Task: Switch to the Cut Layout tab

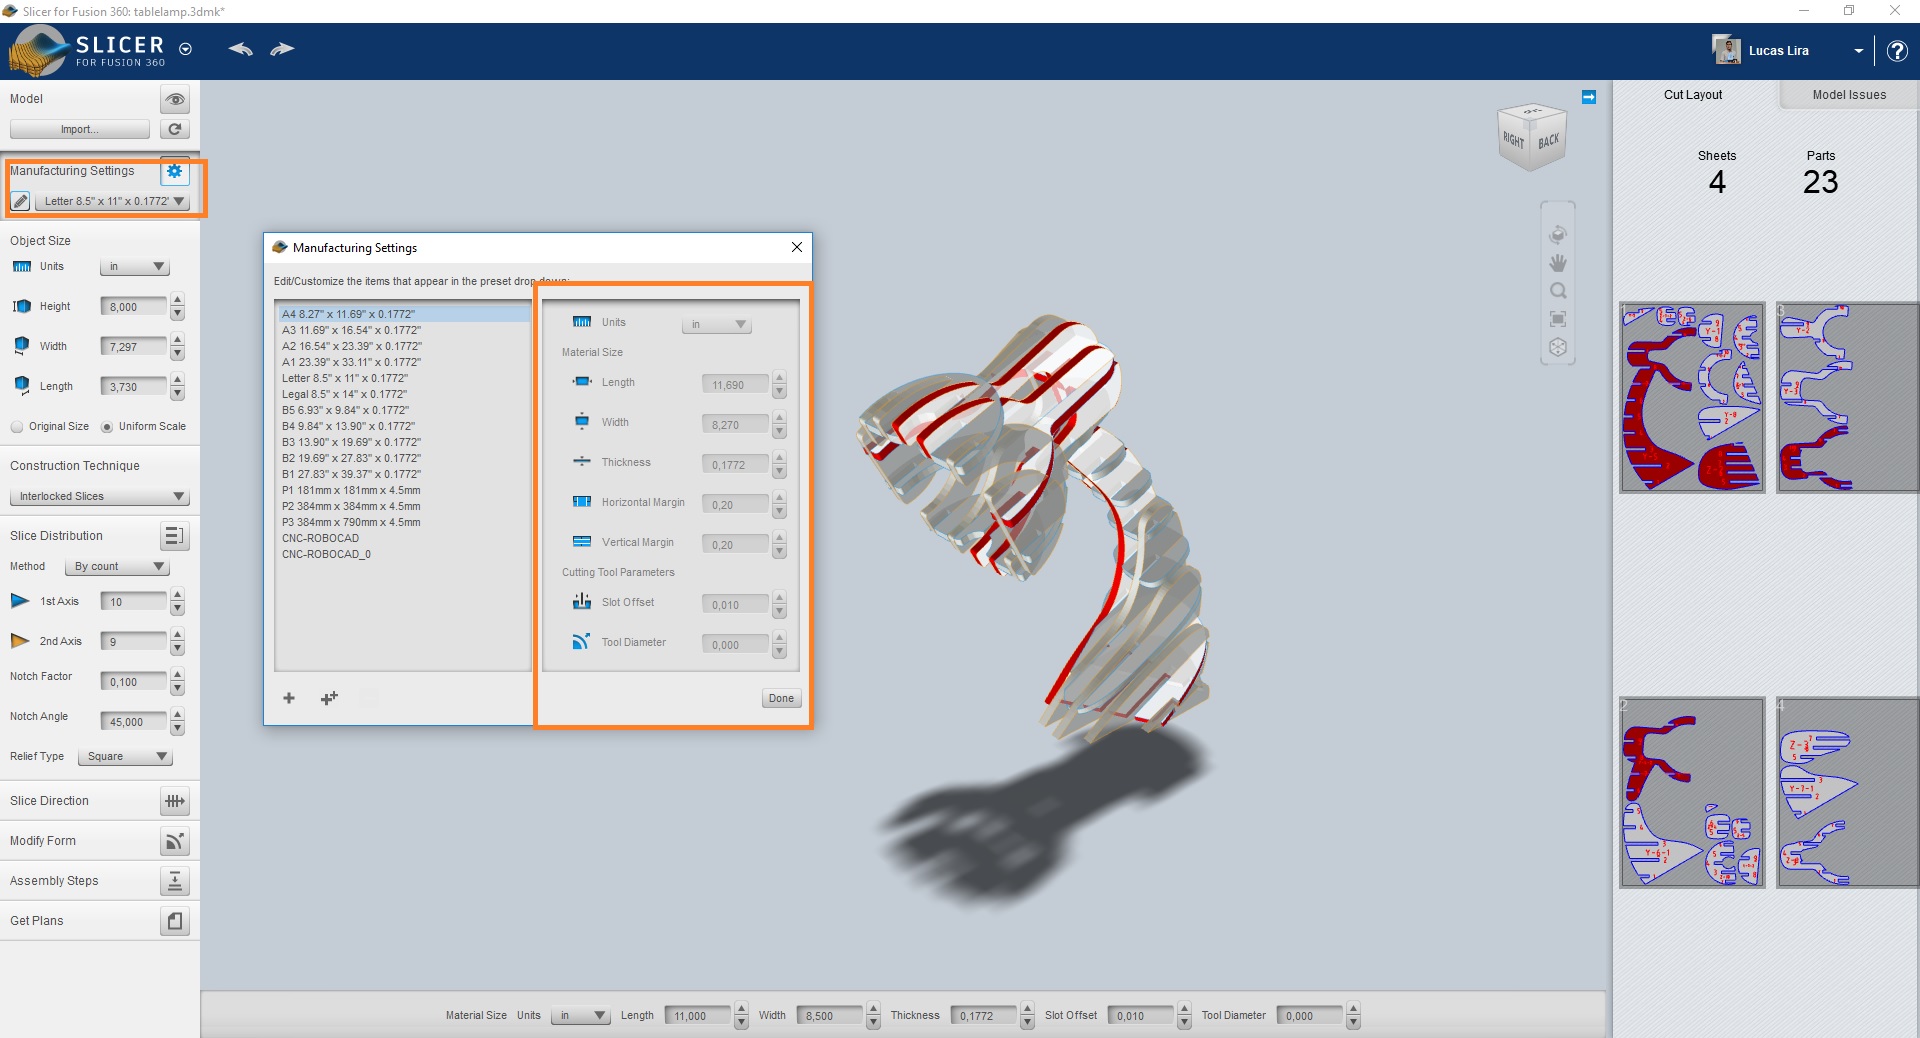Action: pyautogui.click(x=1693, y=95)
